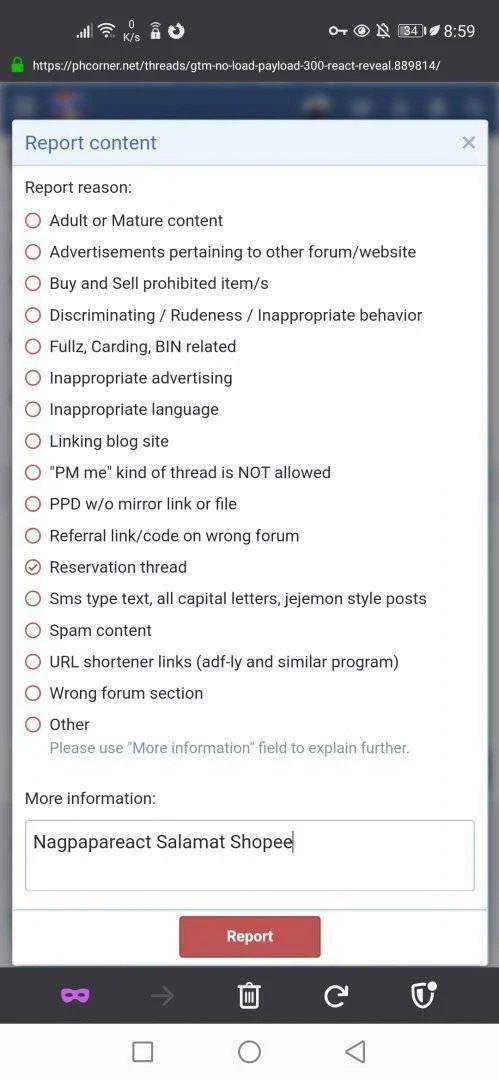Select Linking blog site reason
The height and width of the screenshot is (1080, 499).
coord(97,441)
